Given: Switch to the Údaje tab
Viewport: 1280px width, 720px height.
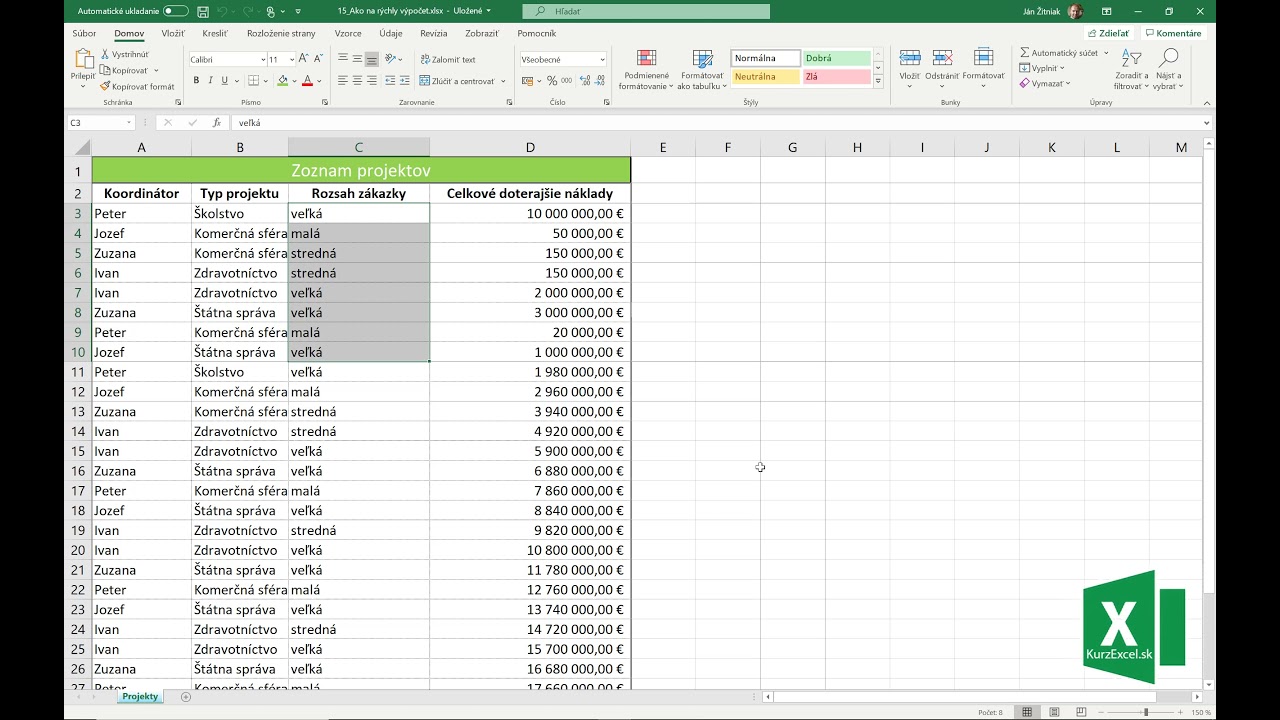Looking at the screenshot, I should pos(391,34).
